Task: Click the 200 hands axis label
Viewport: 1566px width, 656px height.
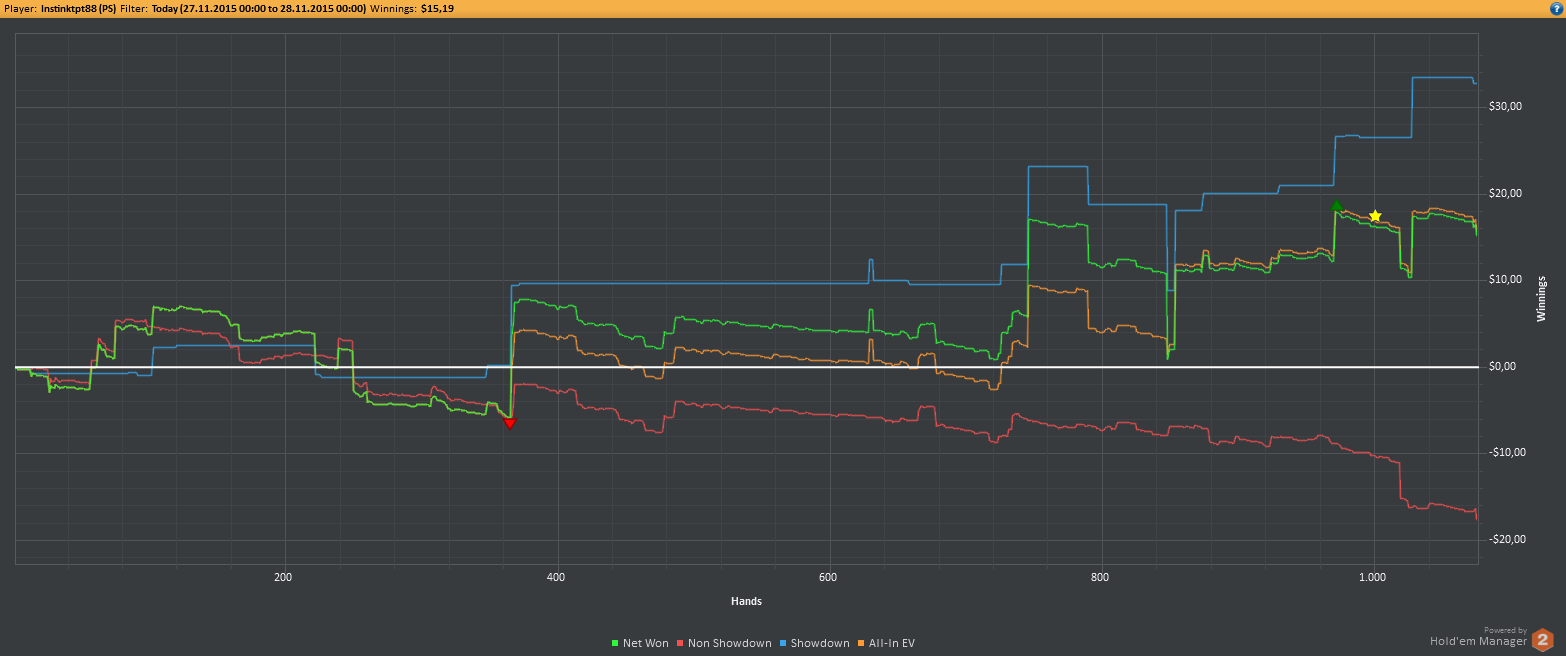Action: point(283,577)
